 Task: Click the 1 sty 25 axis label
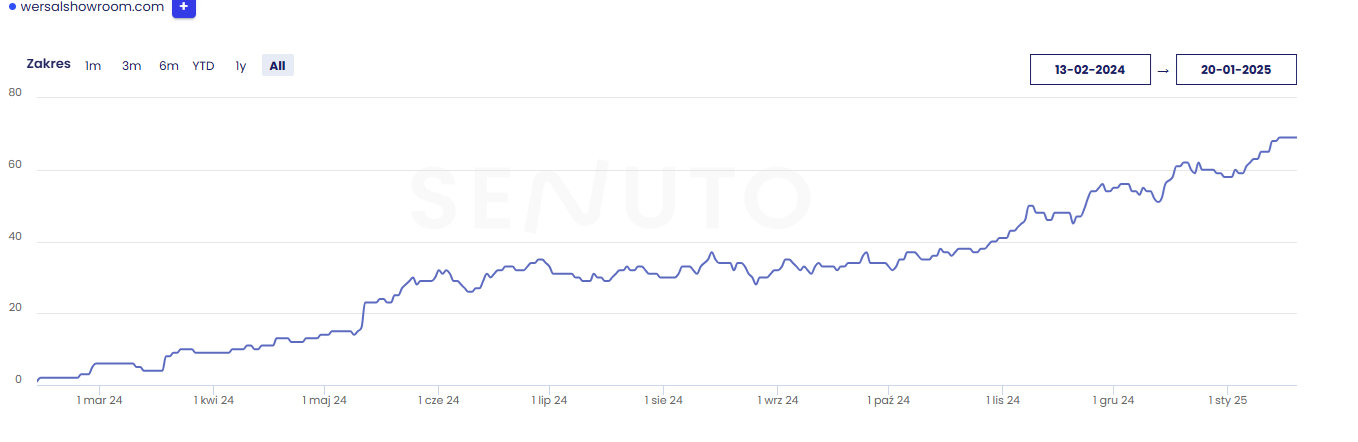(x=1227, y=401)
